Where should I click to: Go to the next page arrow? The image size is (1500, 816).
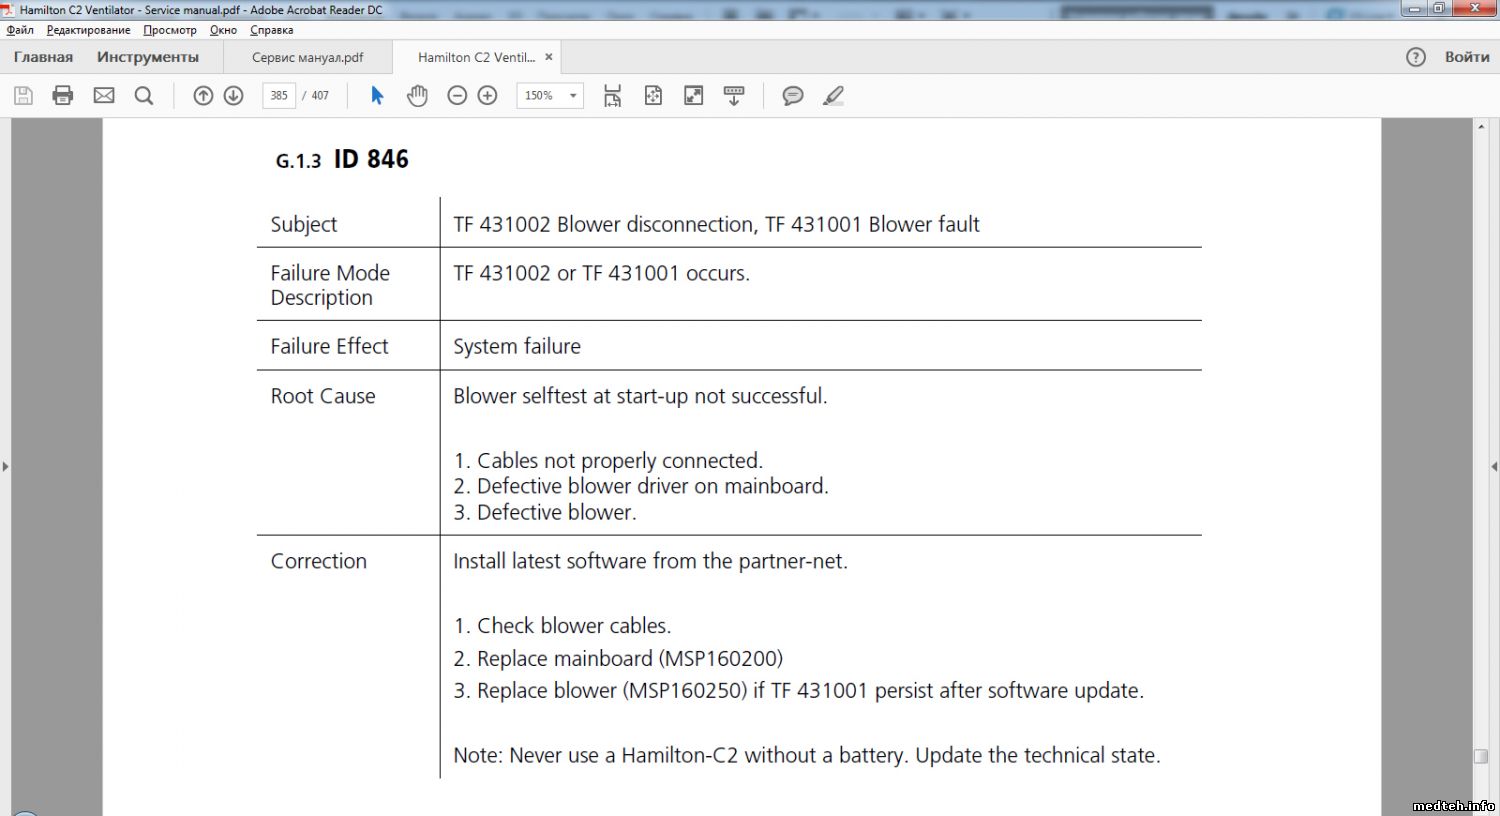pyautogui.click(x=234, y=96)
